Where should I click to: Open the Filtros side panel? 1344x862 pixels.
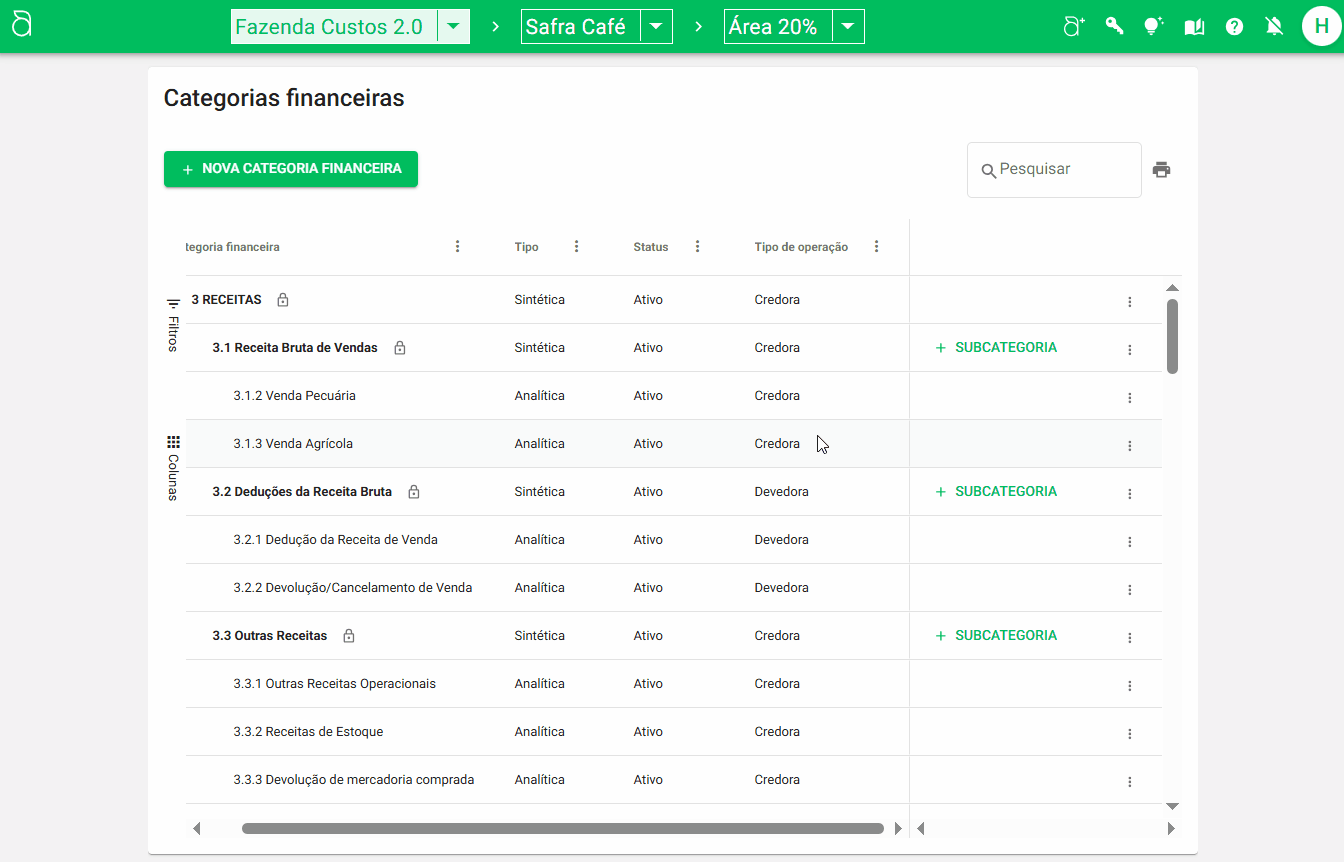(173, 325)
